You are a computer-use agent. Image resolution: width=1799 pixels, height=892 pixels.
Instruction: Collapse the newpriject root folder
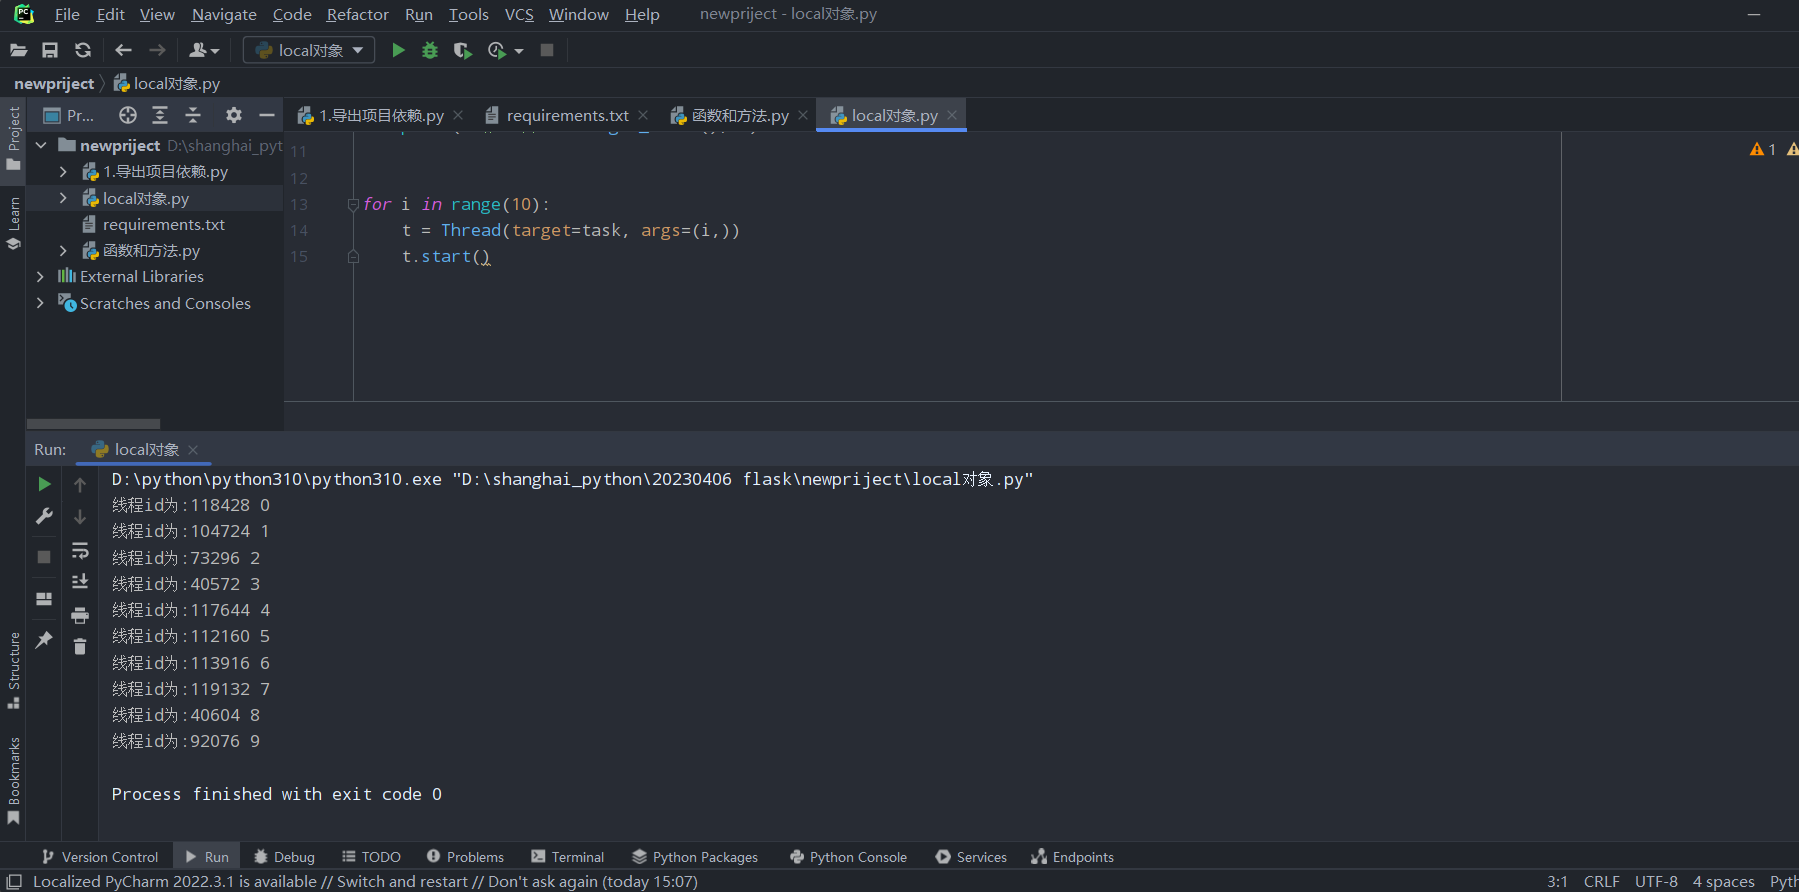click(41, 145)
